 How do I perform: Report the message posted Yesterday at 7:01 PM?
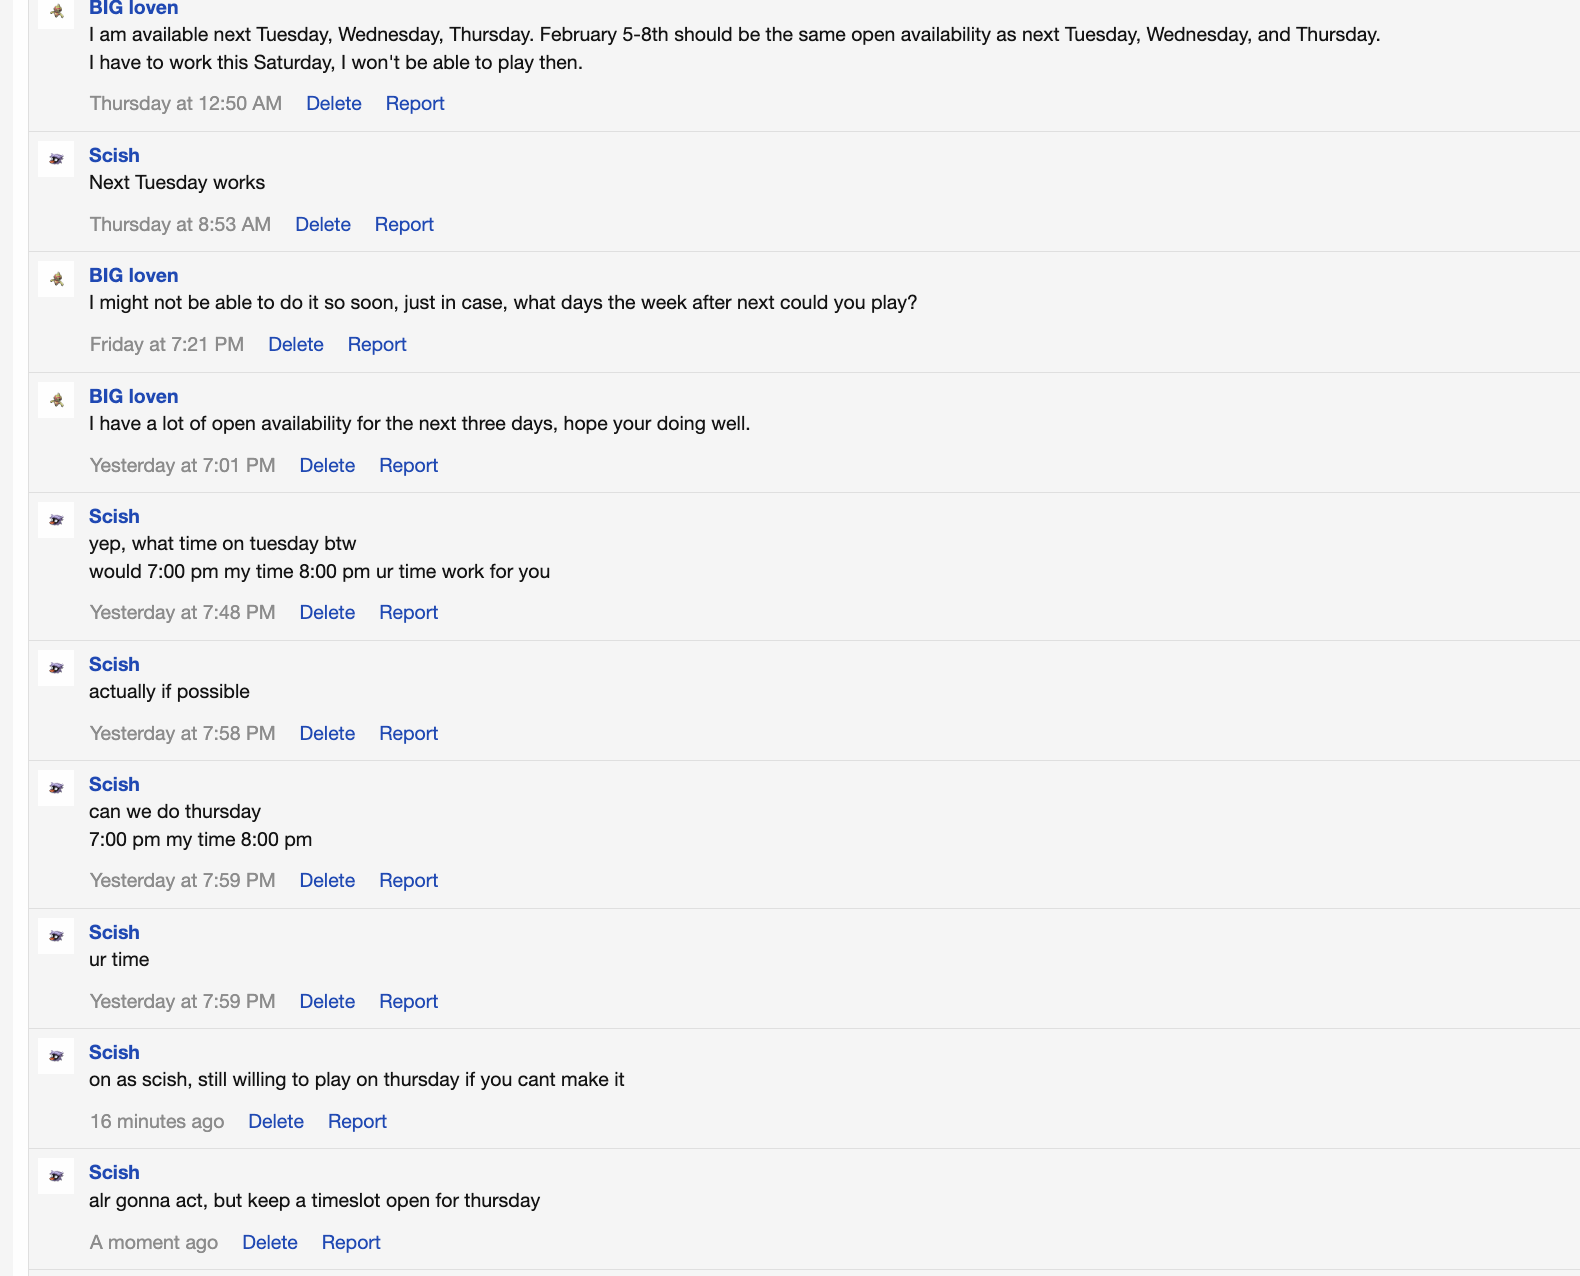408,466
